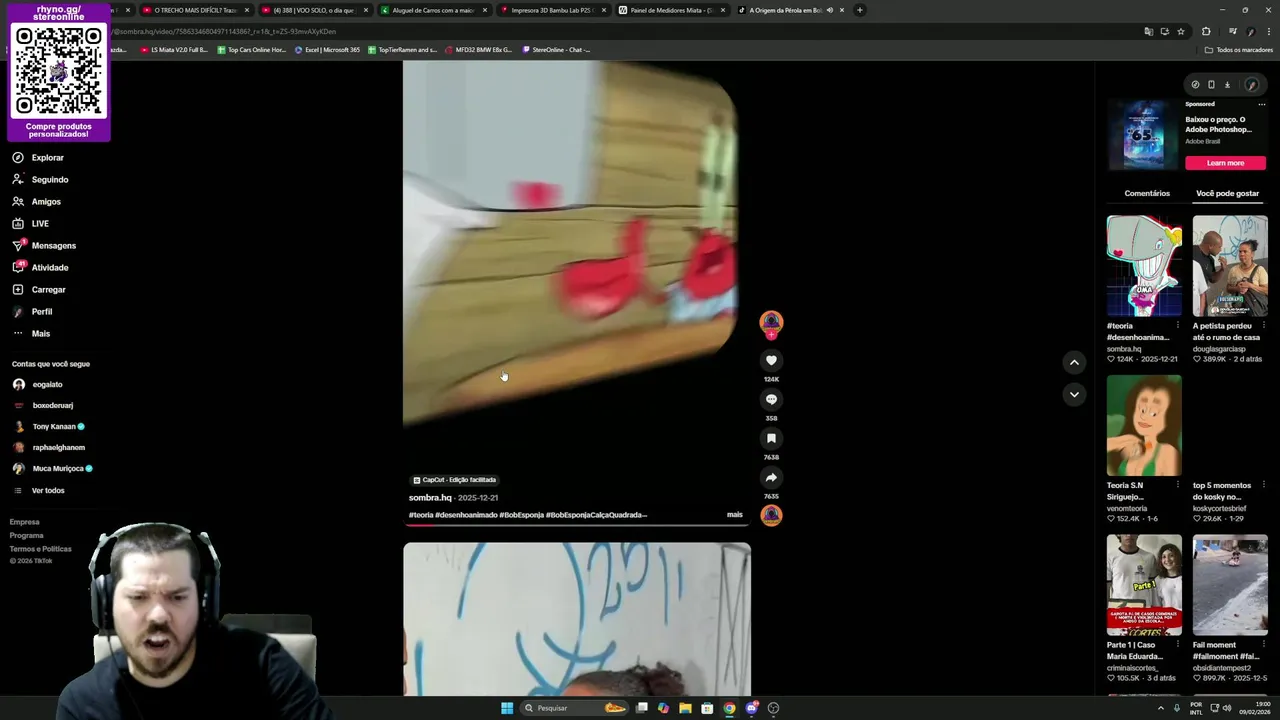This screenshot has width=1280, height=720.
Task: Open 'Excel | Microsoft 365' bookmark
Action: tap(327, 50)
